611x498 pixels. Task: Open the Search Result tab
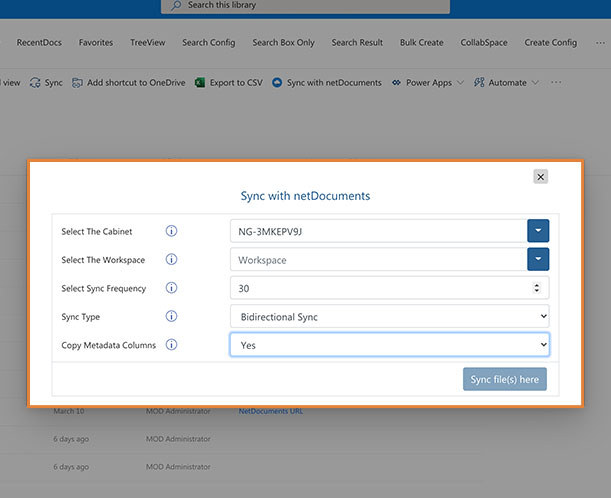357,42
